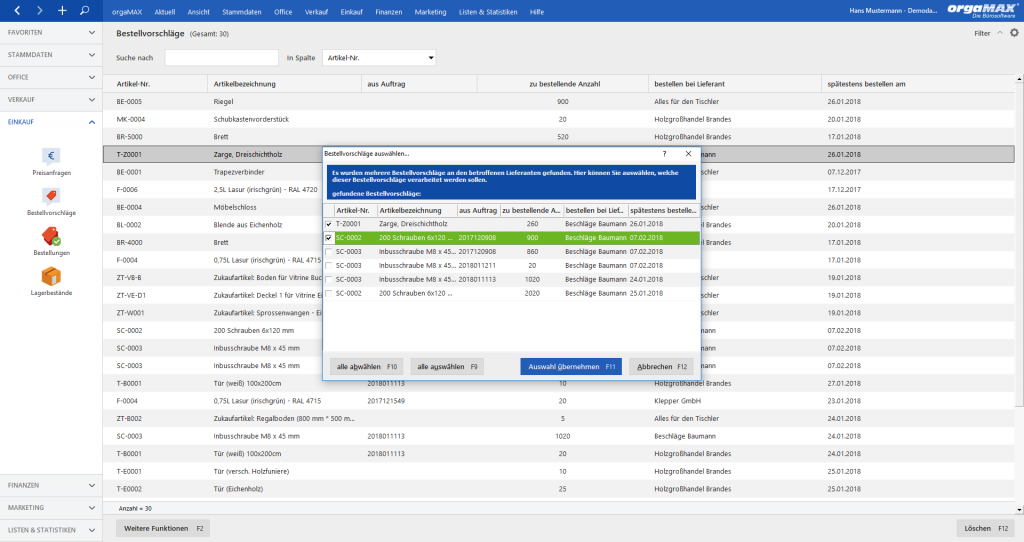
Task: Click into the Suche nach input field
Action: click(x=221, y=57)
